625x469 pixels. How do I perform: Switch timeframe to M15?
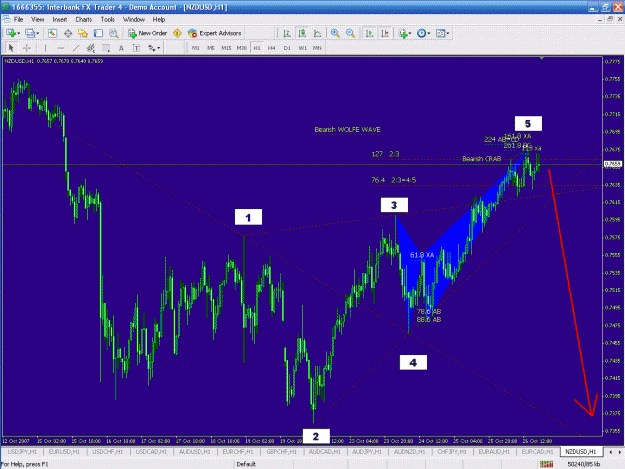pyautogui.click(x=226, y=48)
